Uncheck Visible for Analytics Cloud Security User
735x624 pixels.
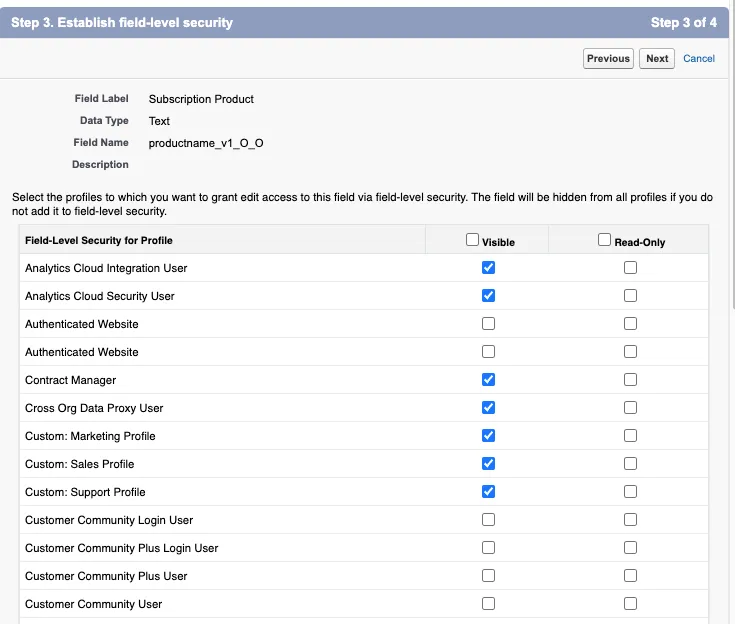point(488,296)
